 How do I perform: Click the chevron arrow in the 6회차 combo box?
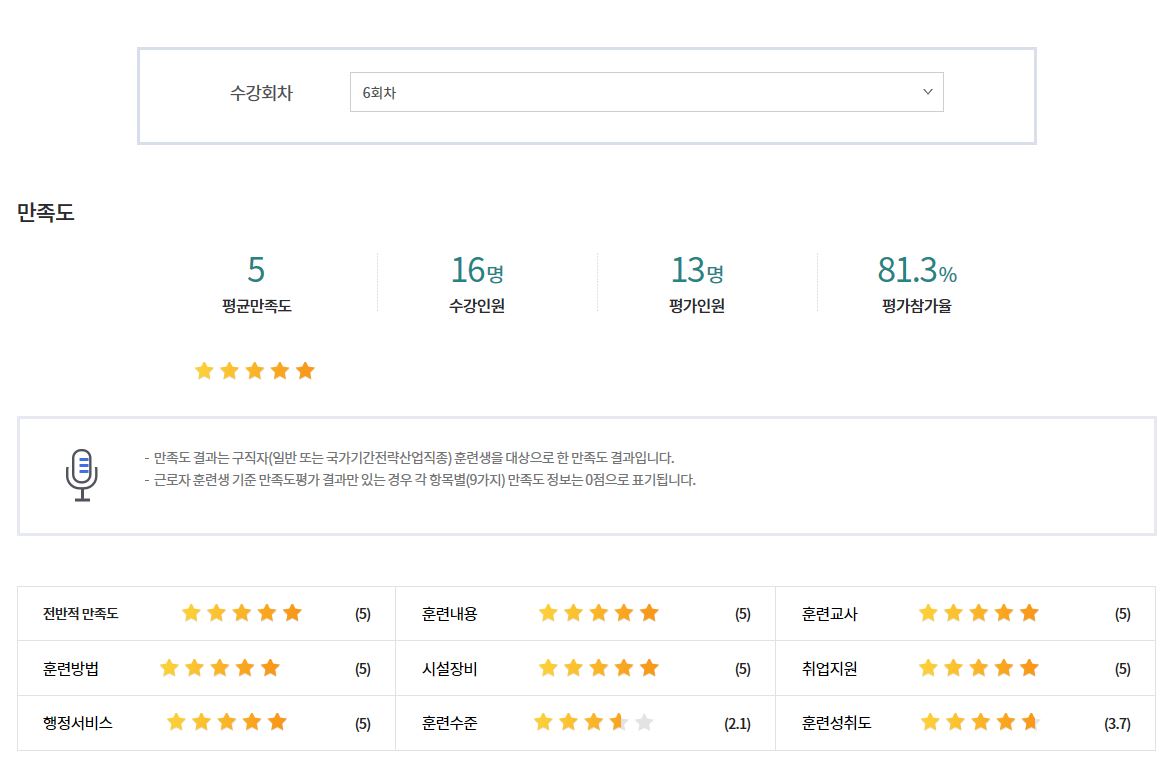(x=927, y=92)
